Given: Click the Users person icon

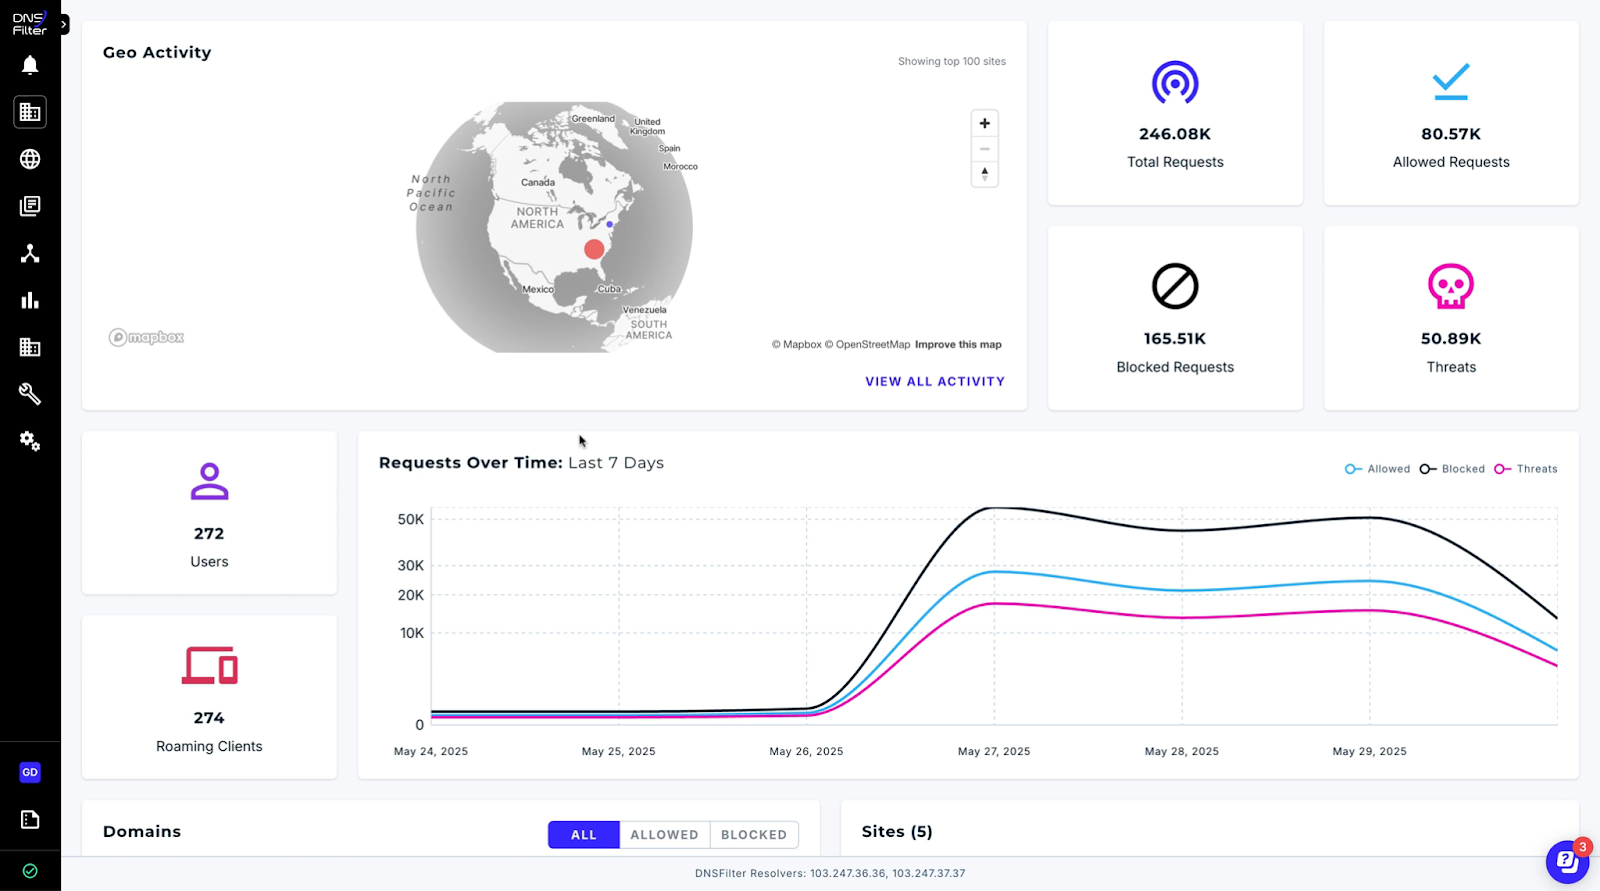Looking at the screenshot, I should coord(209,481).
